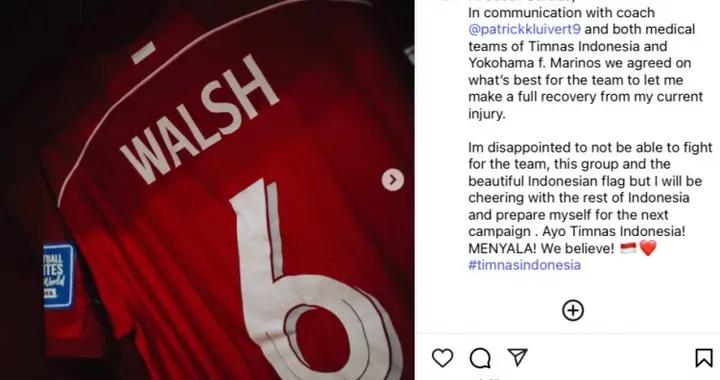Screen dimensions: 720x380
Task: Click the blue sleeve patch on the jersey
Action: (58, 275)
